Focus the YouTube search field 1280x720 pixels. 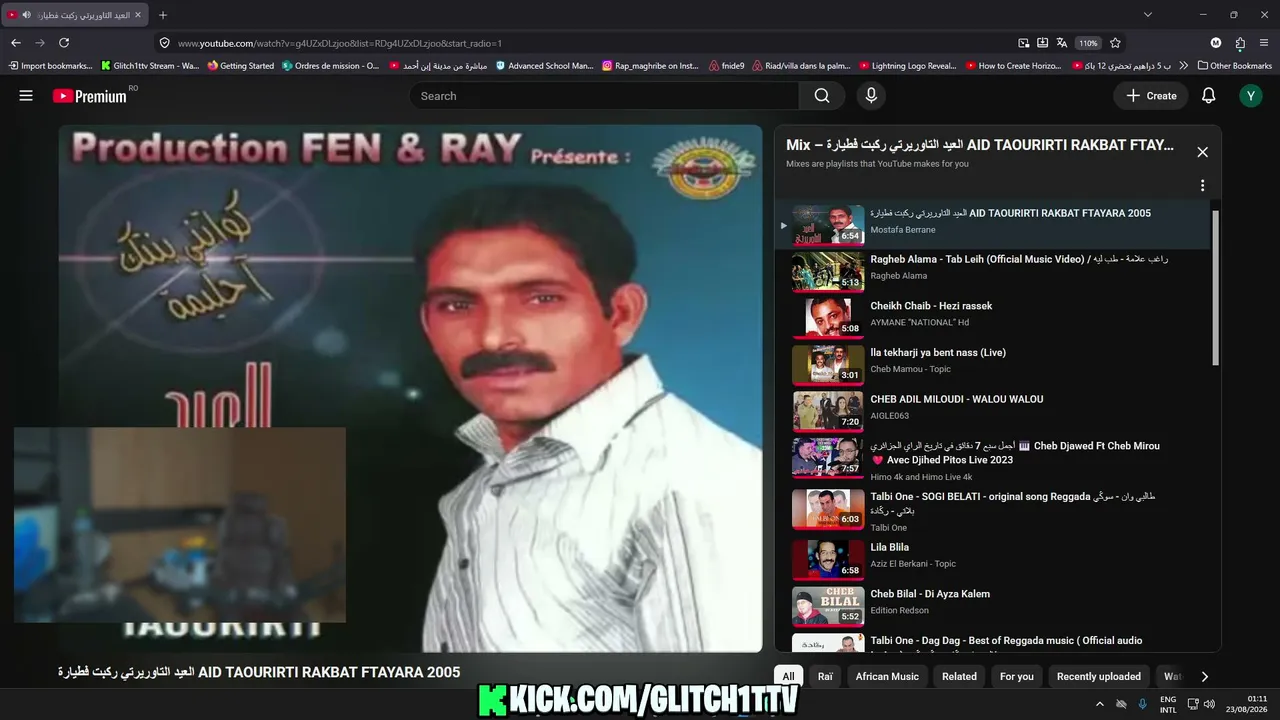click(x=604, y=96)
